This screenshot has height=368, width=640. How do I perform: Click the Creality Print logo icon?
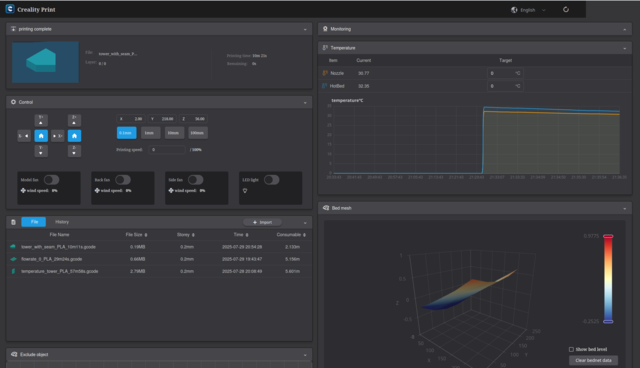10,9
